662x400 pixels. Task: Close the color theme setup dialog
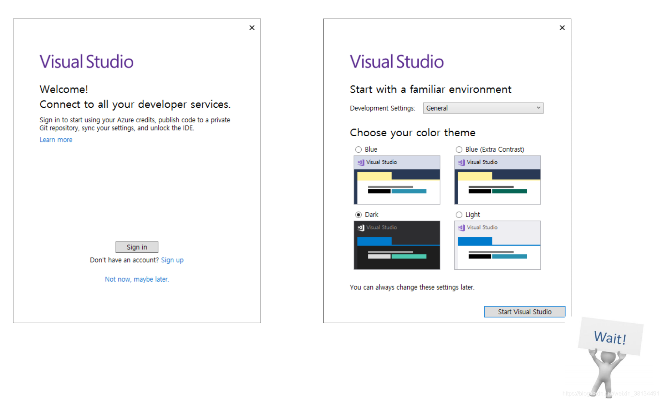(562, 27)
